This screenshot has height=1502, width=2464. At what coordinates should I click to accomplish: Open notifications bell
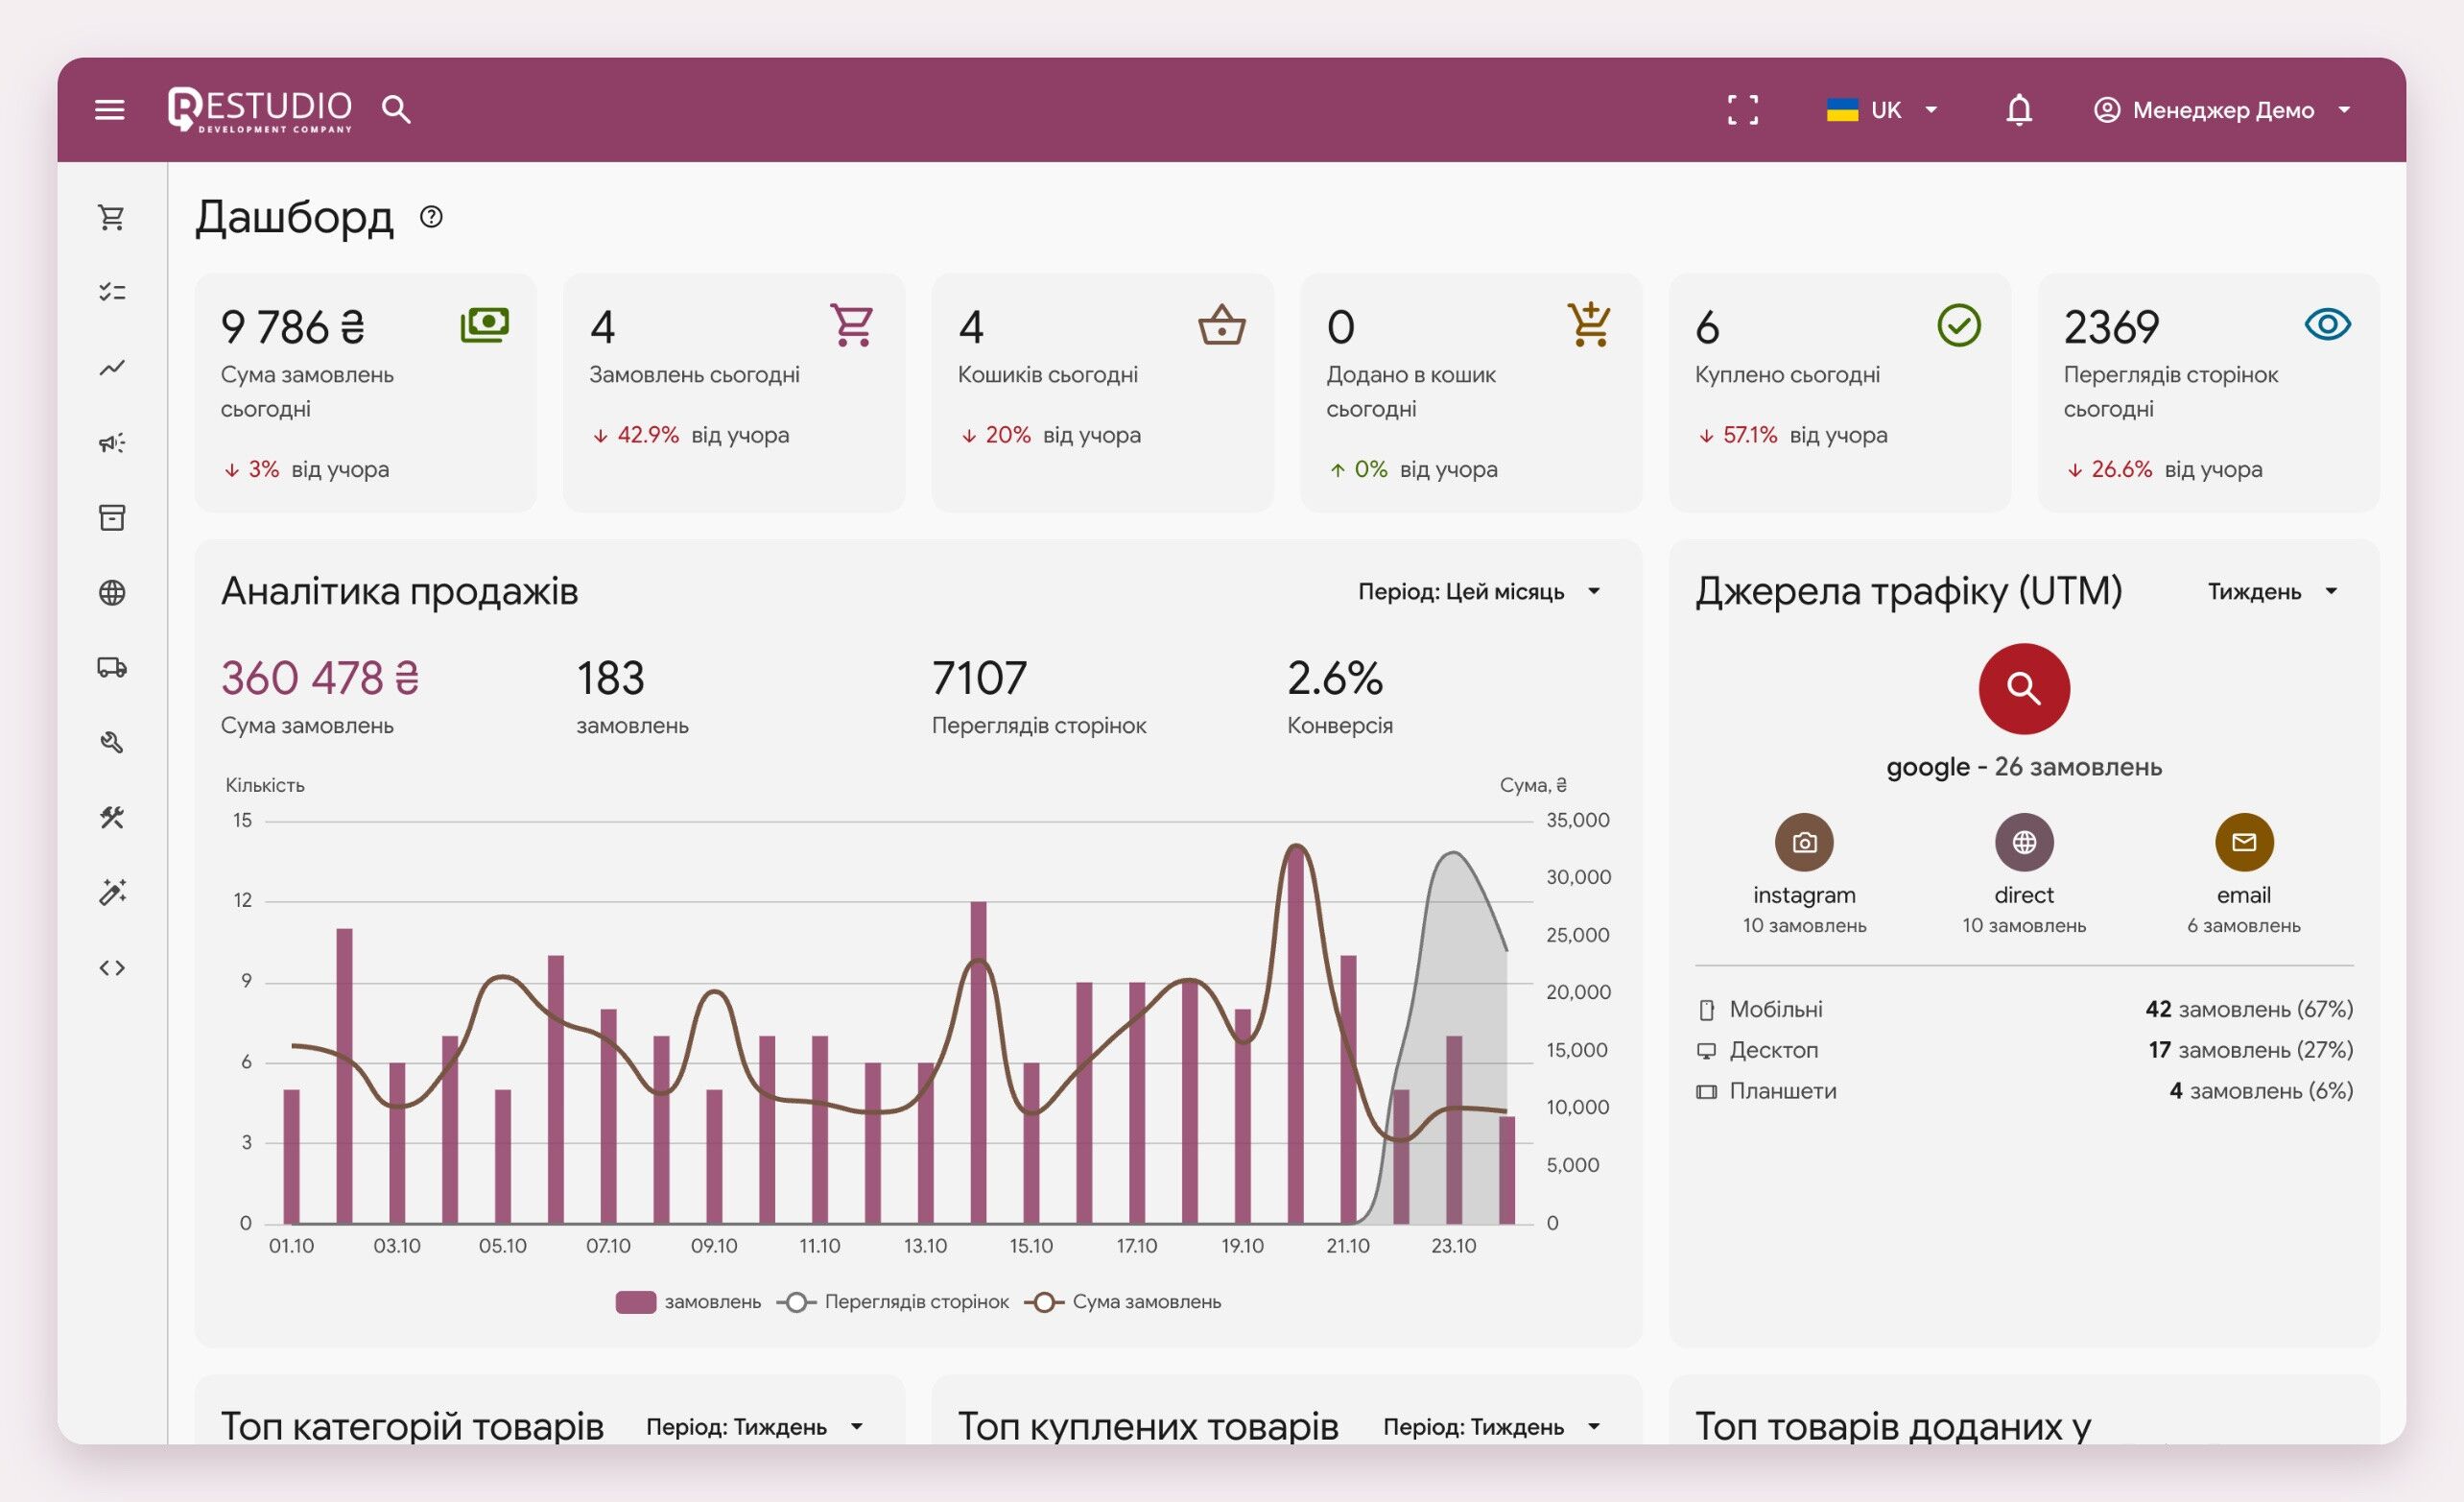(2019, 109)
